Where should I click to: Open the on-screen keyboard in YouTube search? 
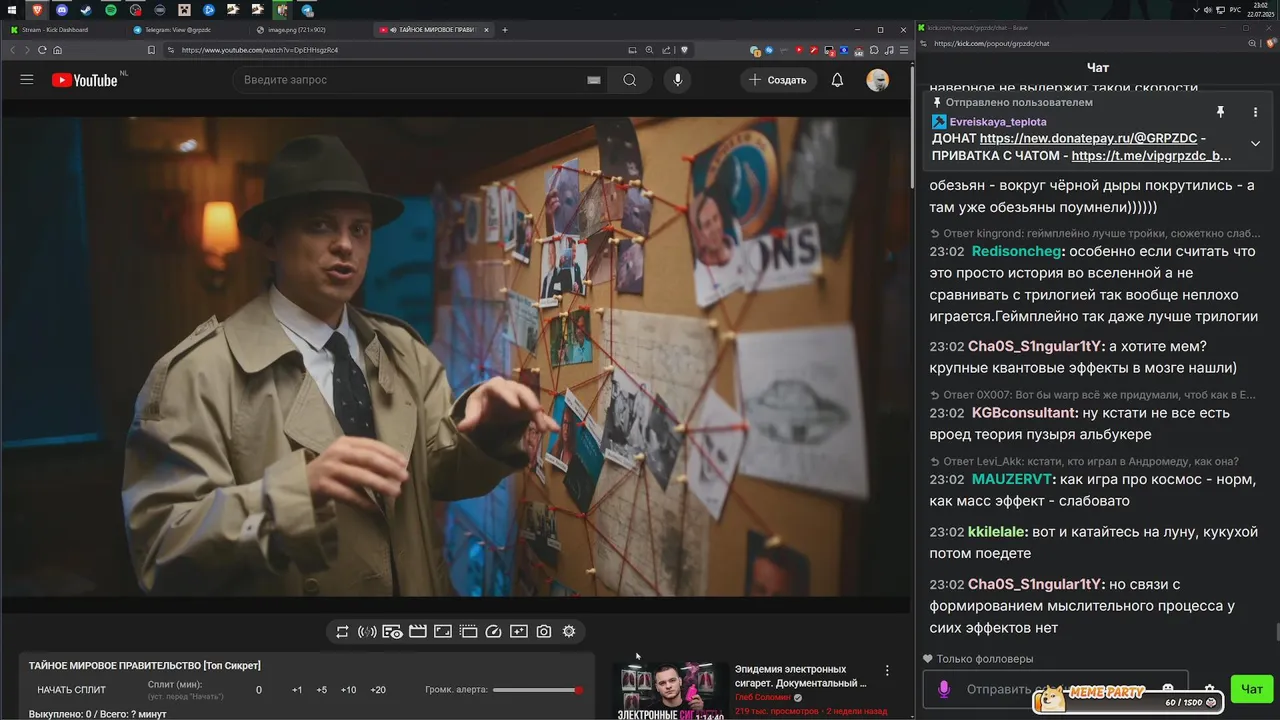coord(594,80)
